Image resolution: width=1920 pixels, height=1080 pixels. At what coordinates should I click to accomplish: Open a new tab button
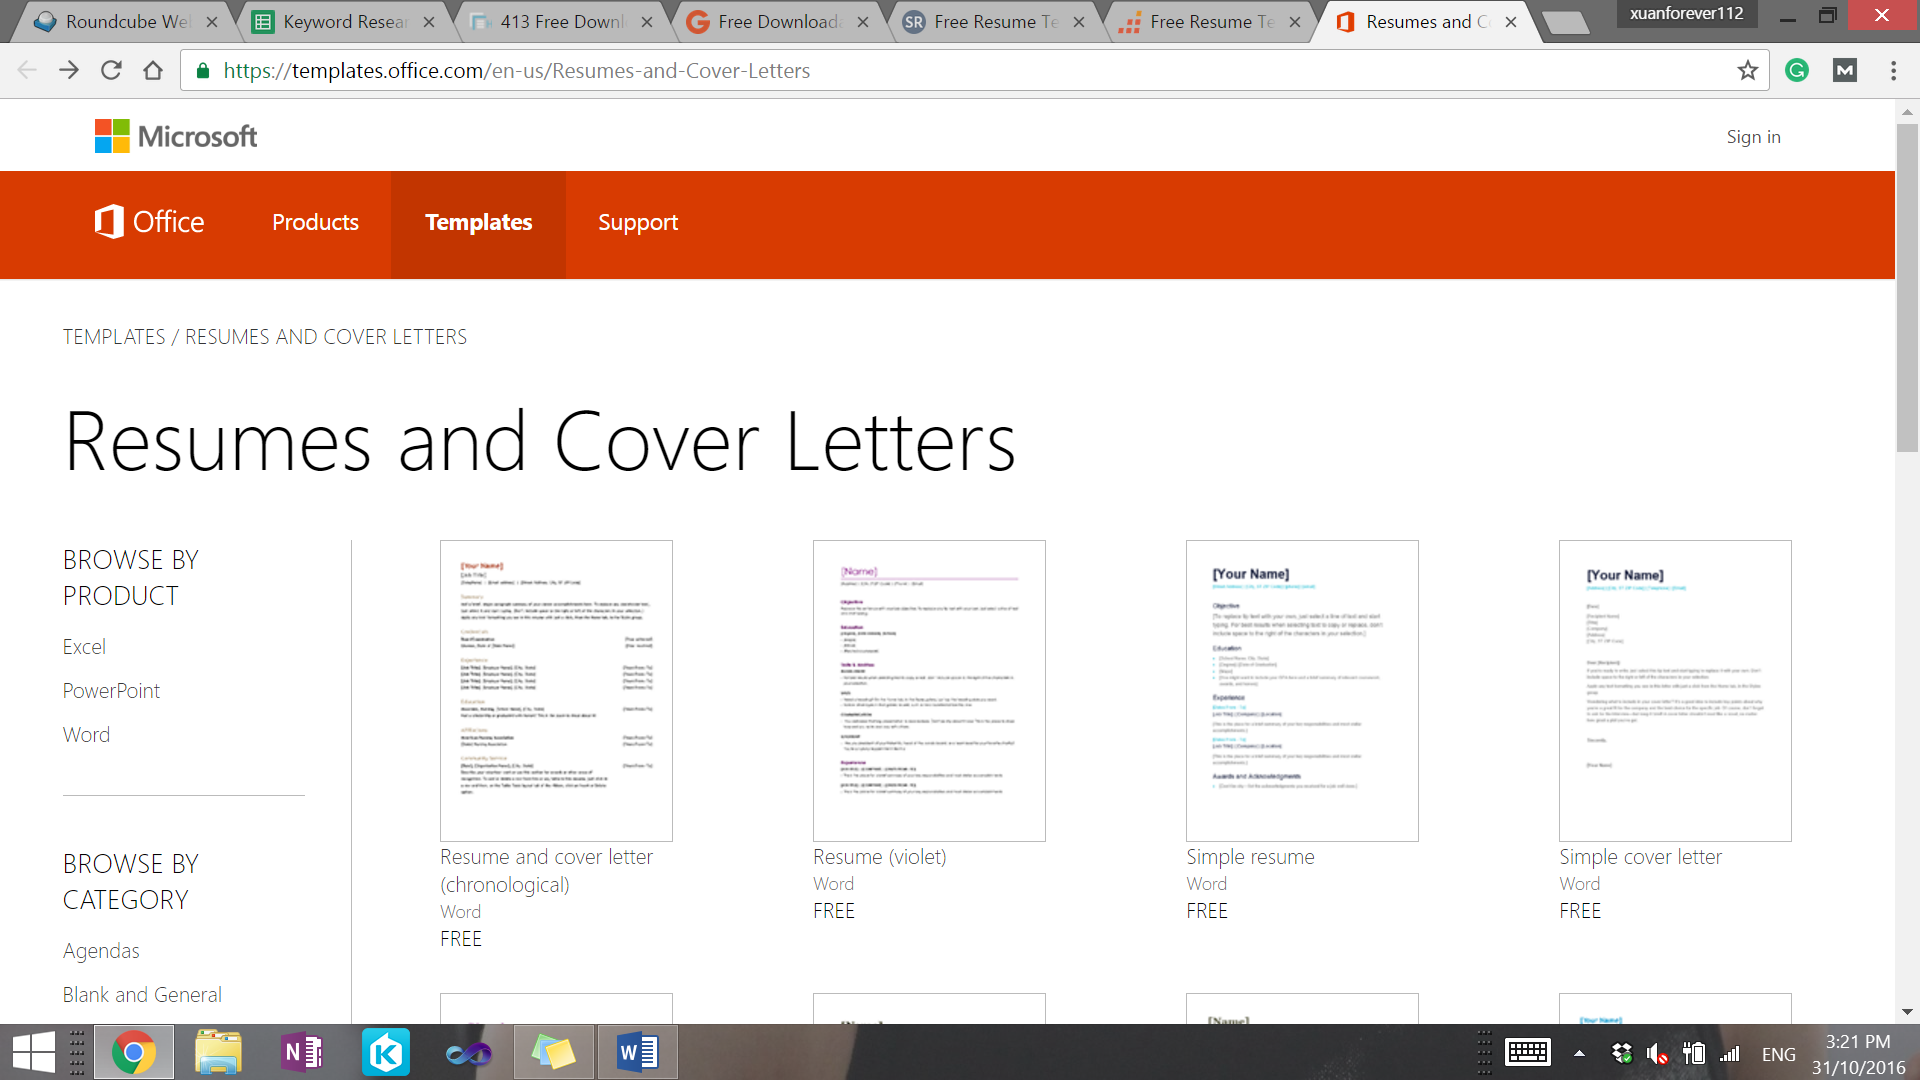[1565, 22]
